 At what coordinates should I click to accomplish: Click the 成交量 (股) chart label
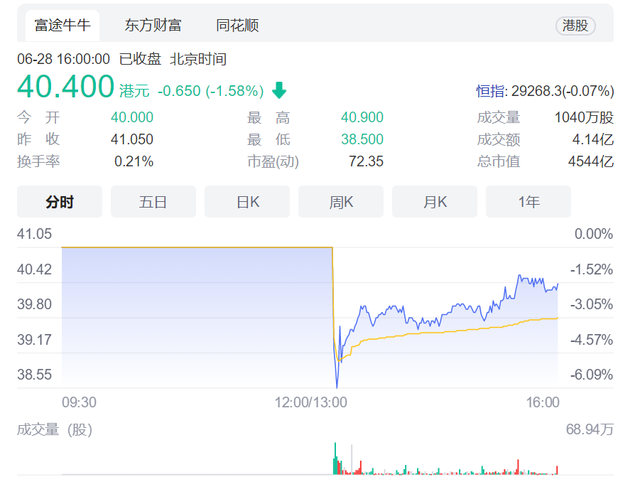point(55,430)
